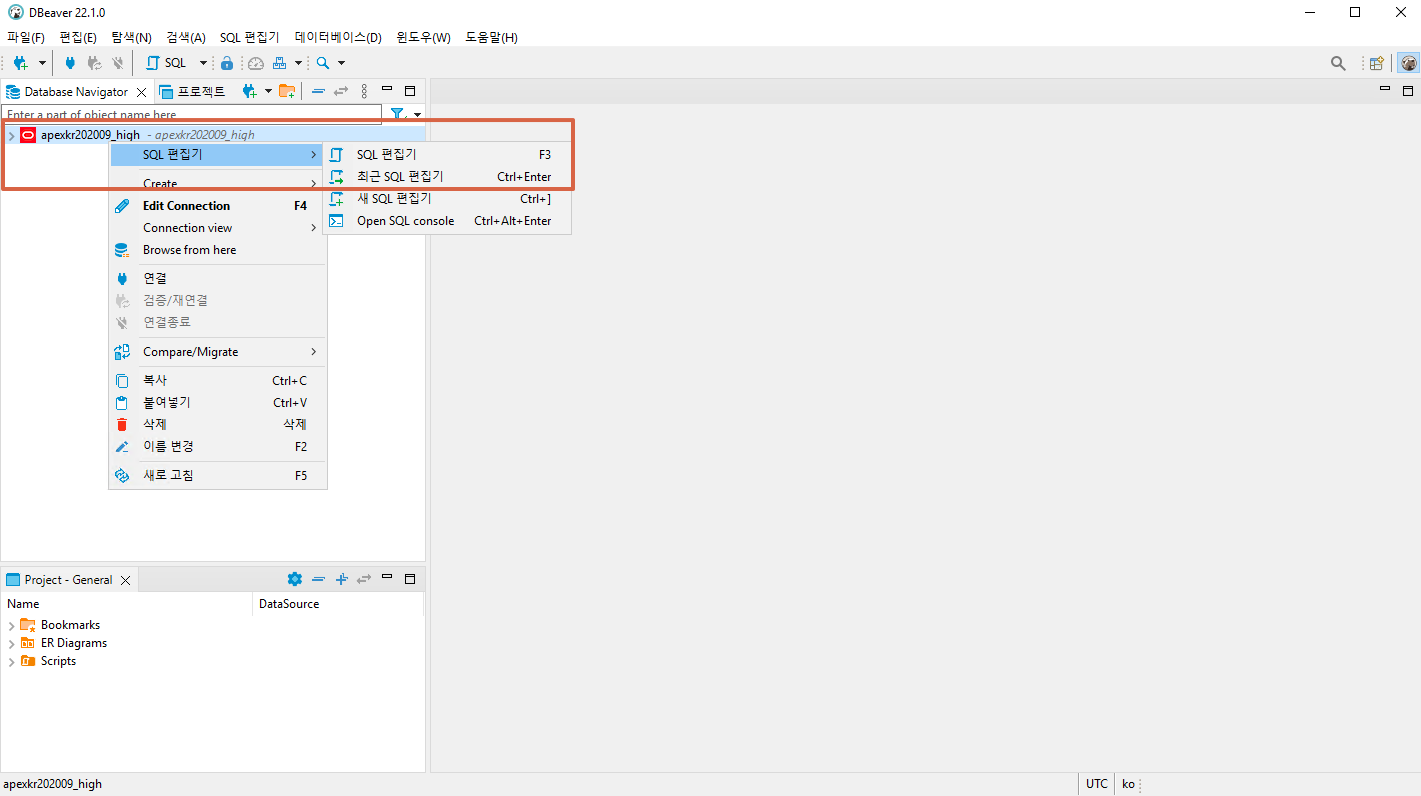Image resolution: width=1421 pixels, height=796 pixels.
Task: Toggle Link with Editor arrows in Database Navigator
Action: coord(341,91)
